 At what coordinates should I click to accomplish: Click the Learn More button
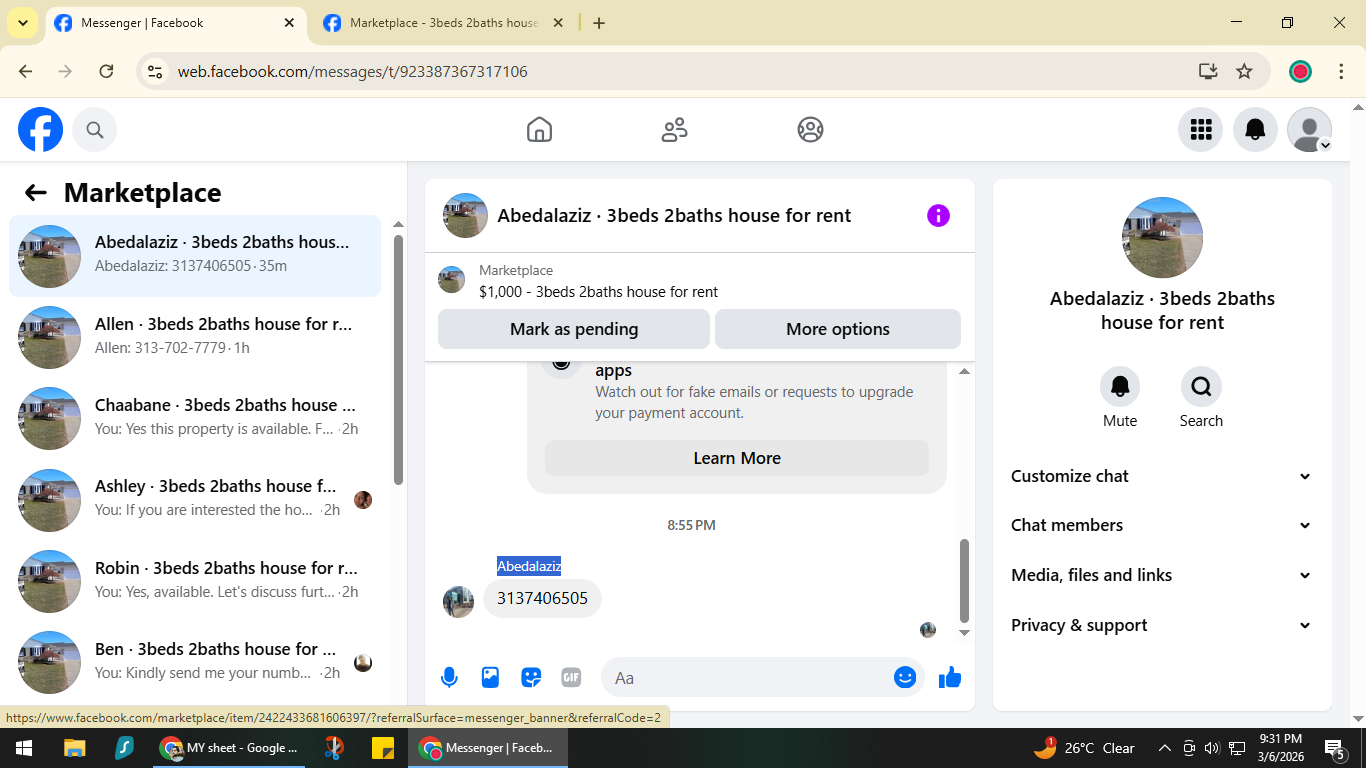[x=737, y=458]
